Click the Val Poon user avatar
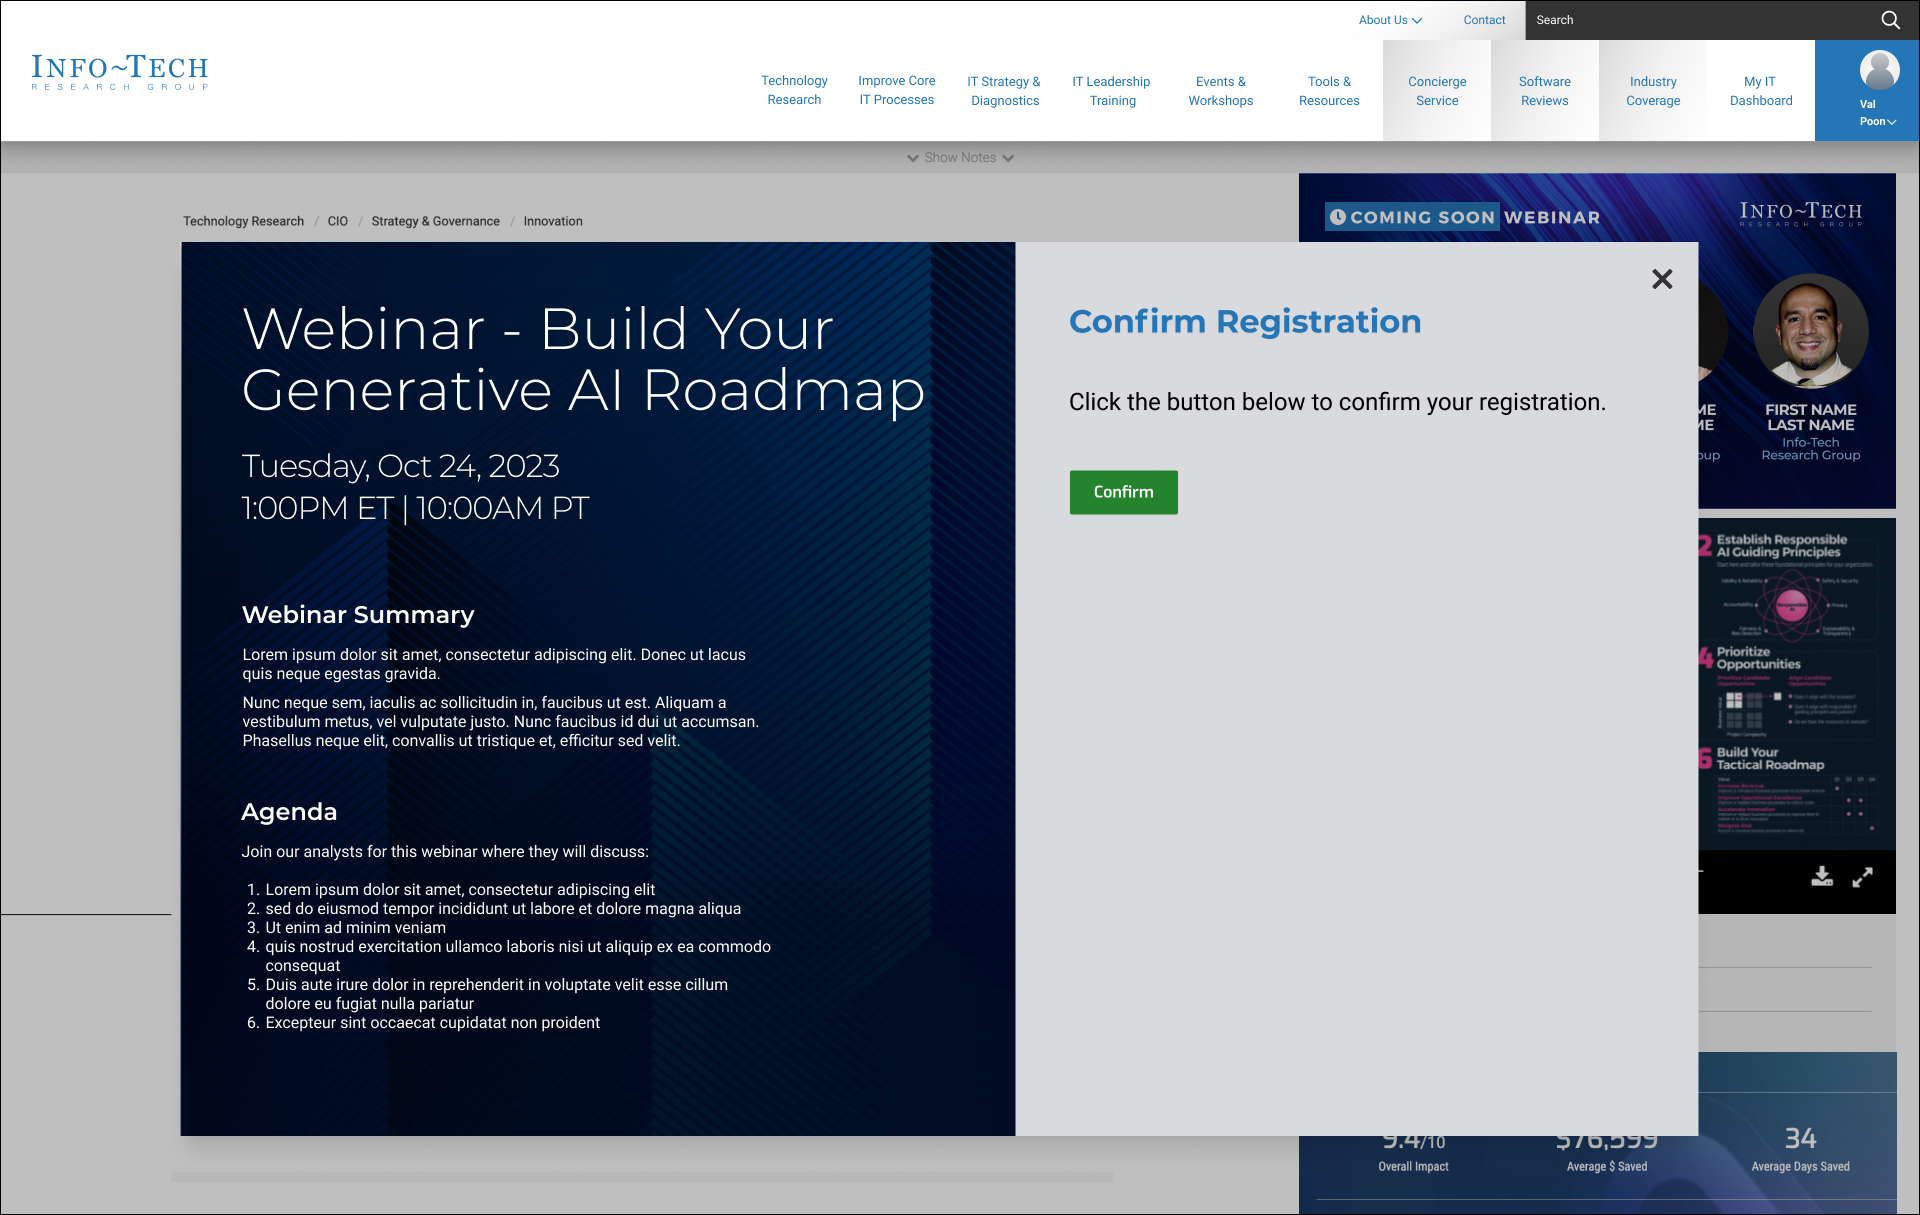This screenshot has width=1920, height=1215. 1880,70
